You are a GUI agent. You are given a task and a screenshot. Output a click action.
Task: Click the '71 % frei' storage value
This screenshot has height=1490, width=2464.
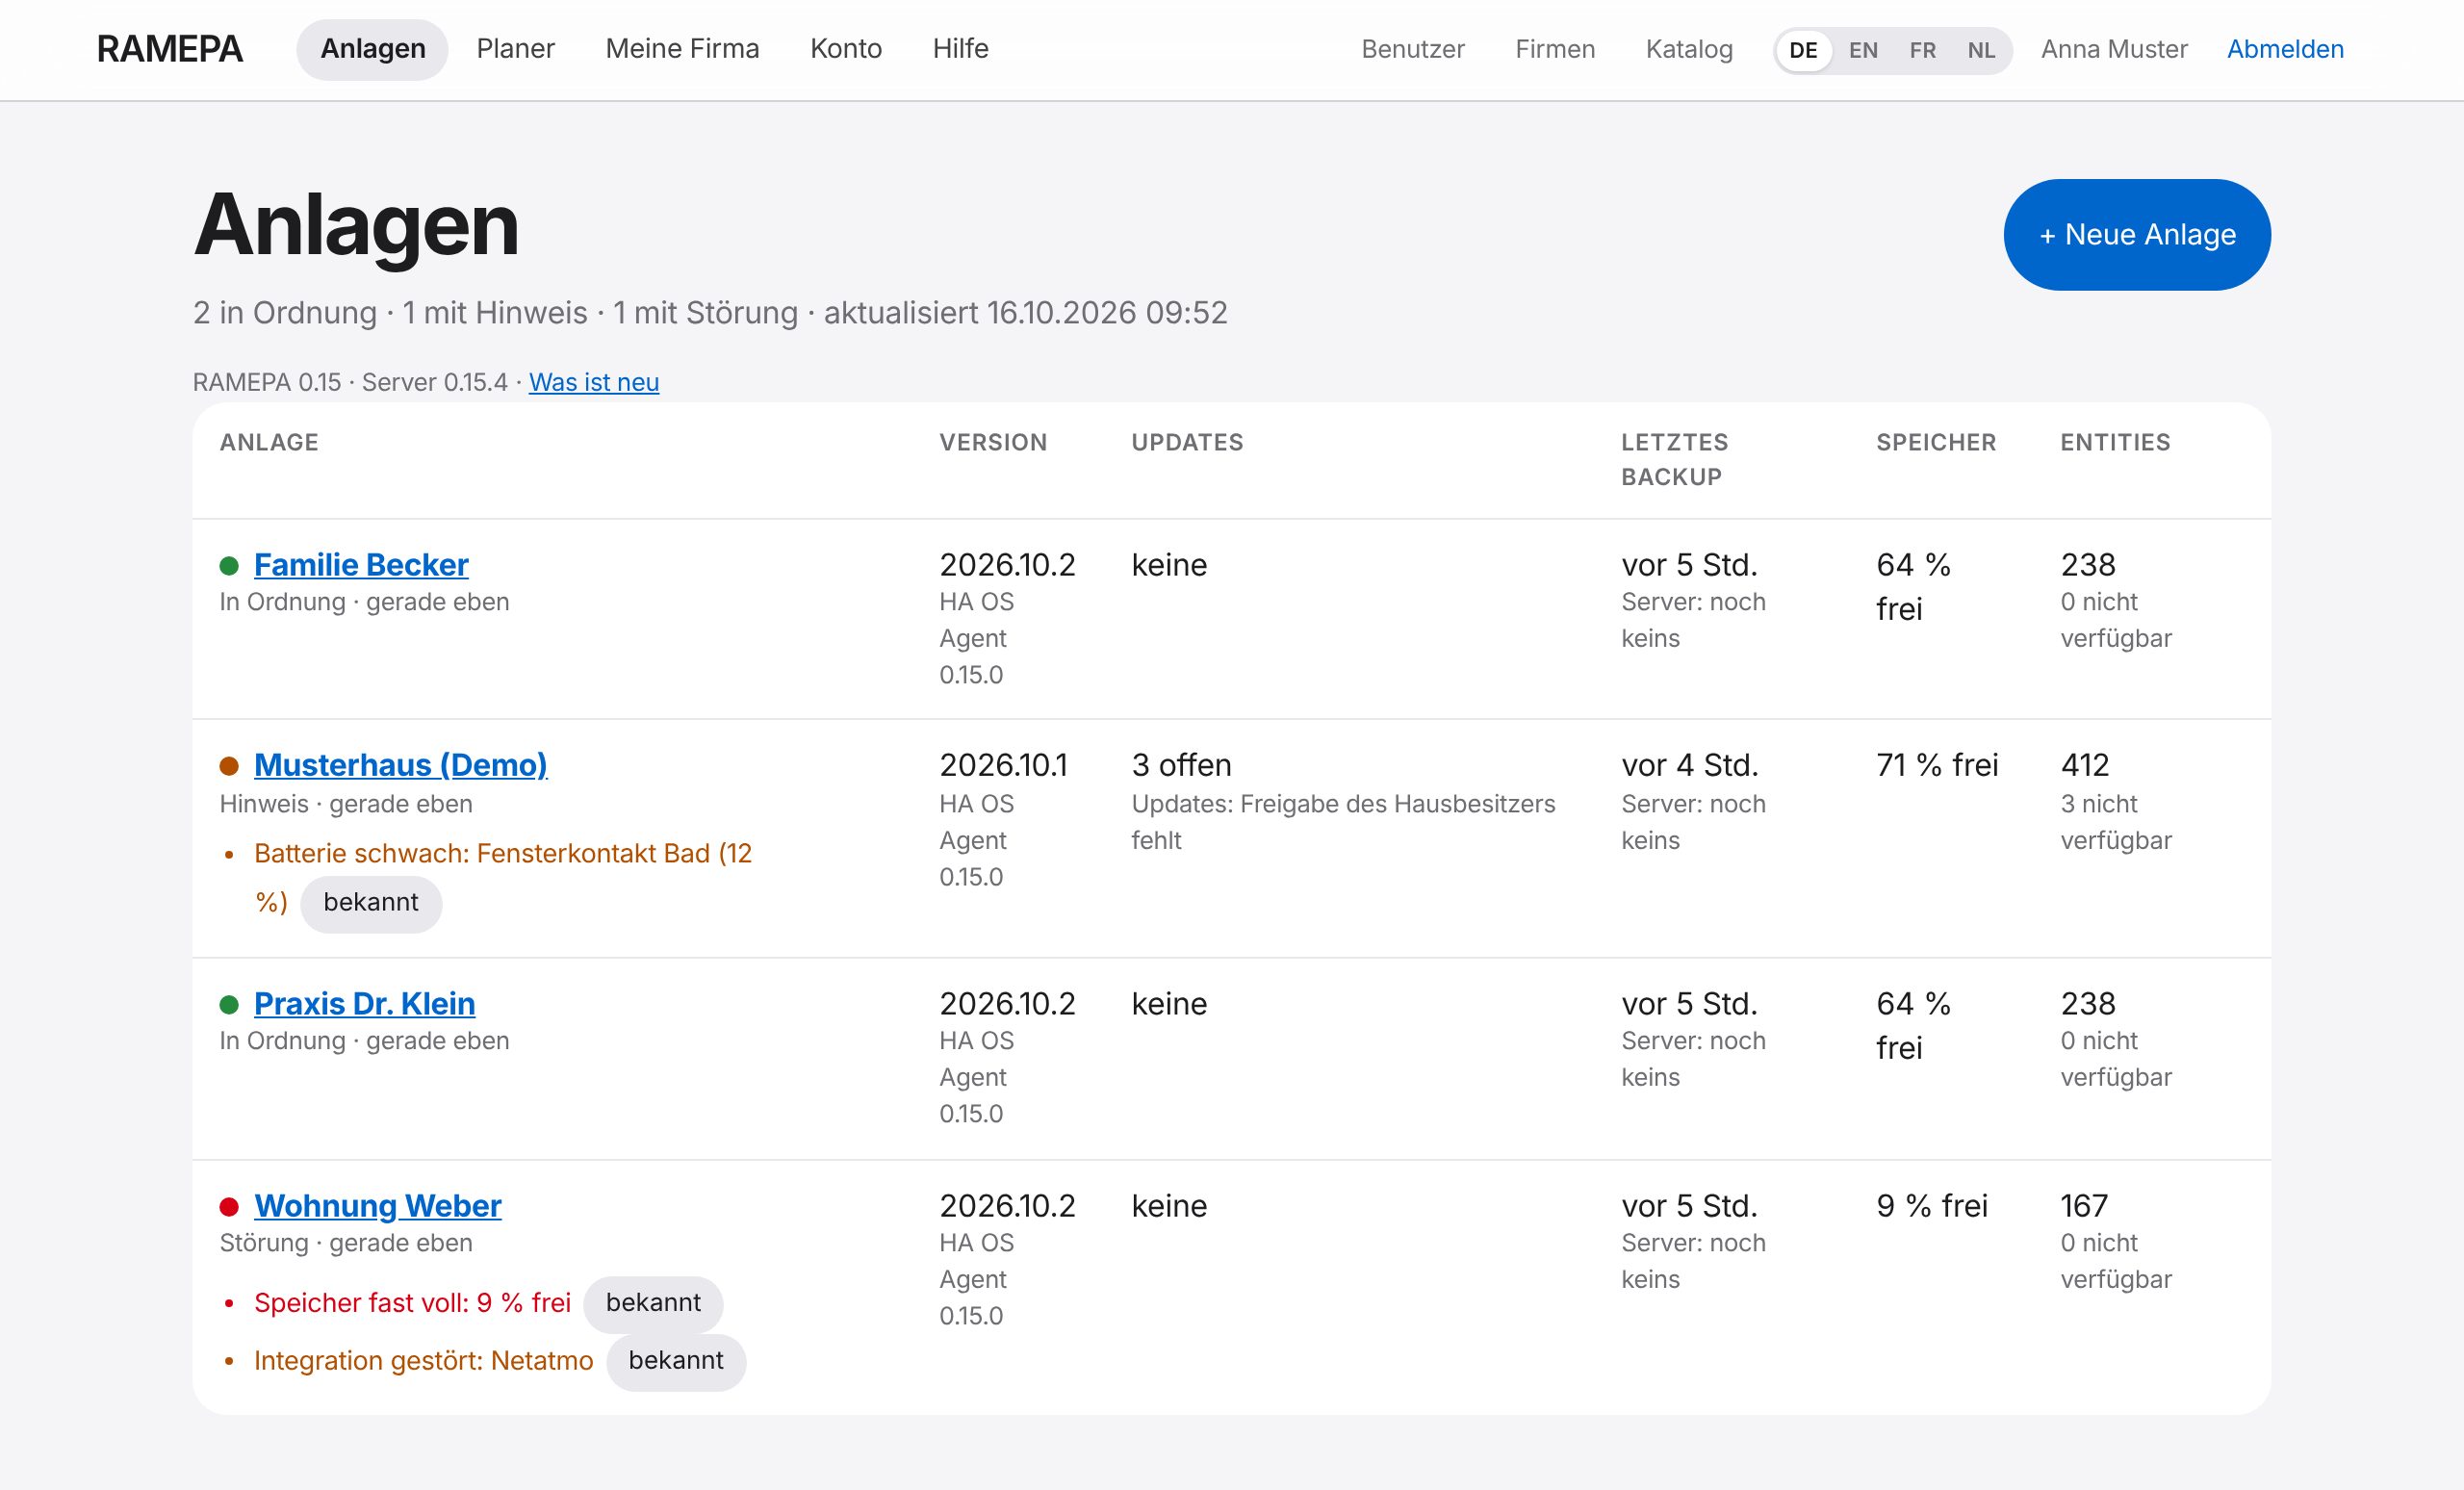pos(1937,765)
